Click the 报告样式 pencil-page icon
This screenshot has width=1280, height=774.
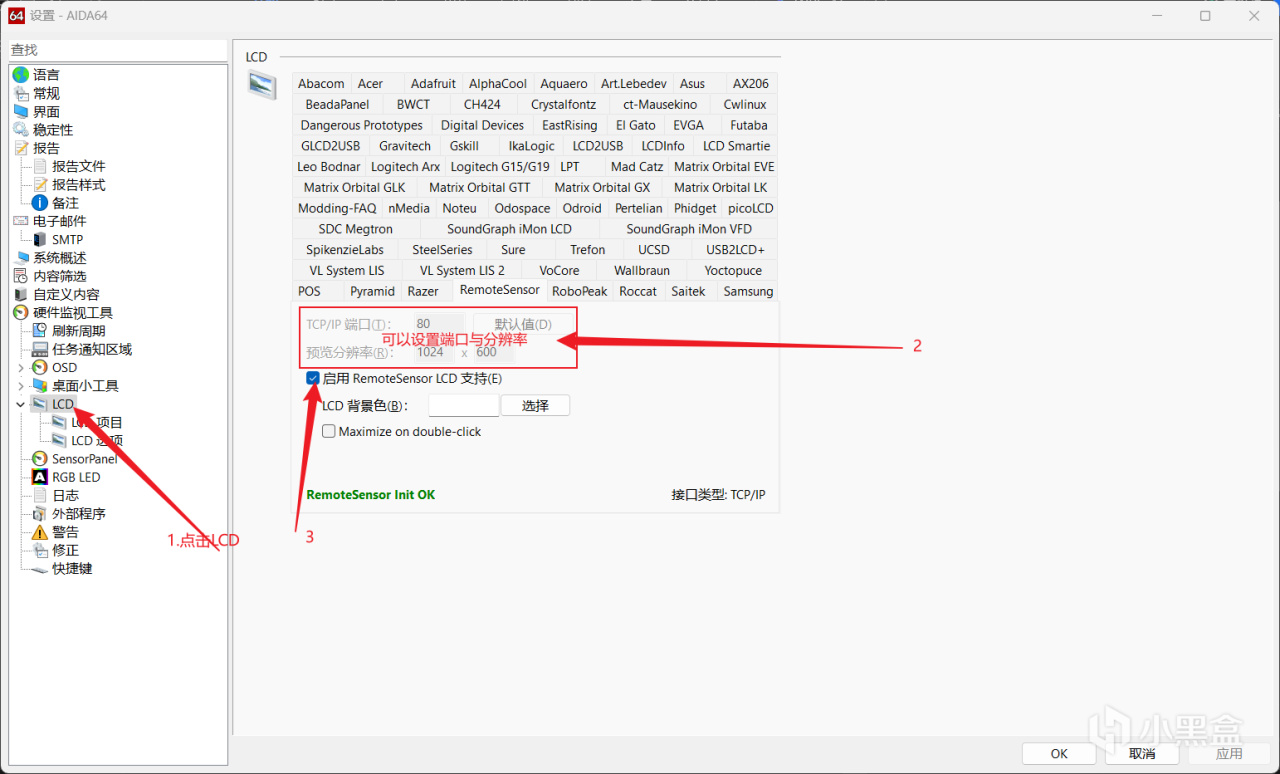[40, 185]
